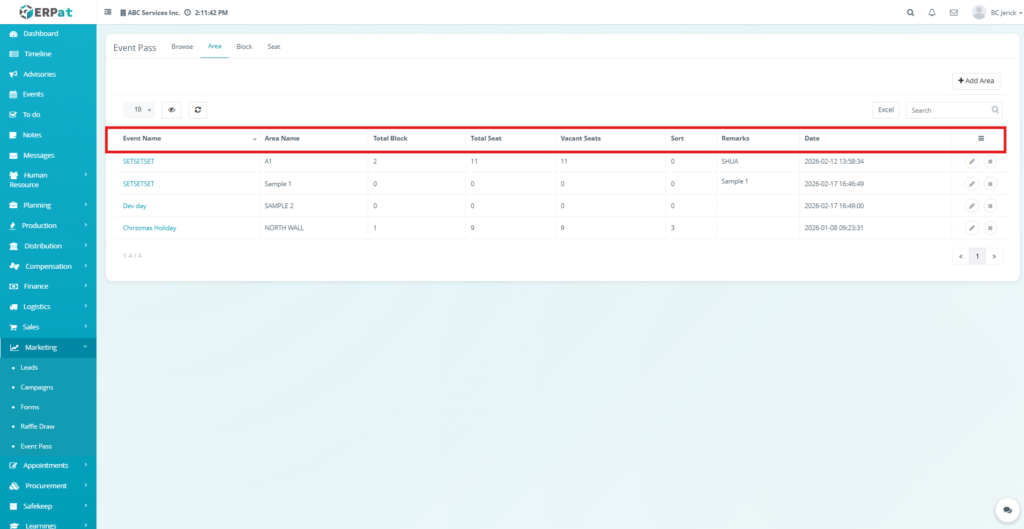1024x529 pixels.
Task: Edit the NORTH WALL row pencil icon
Action: [x=971, y=228]
